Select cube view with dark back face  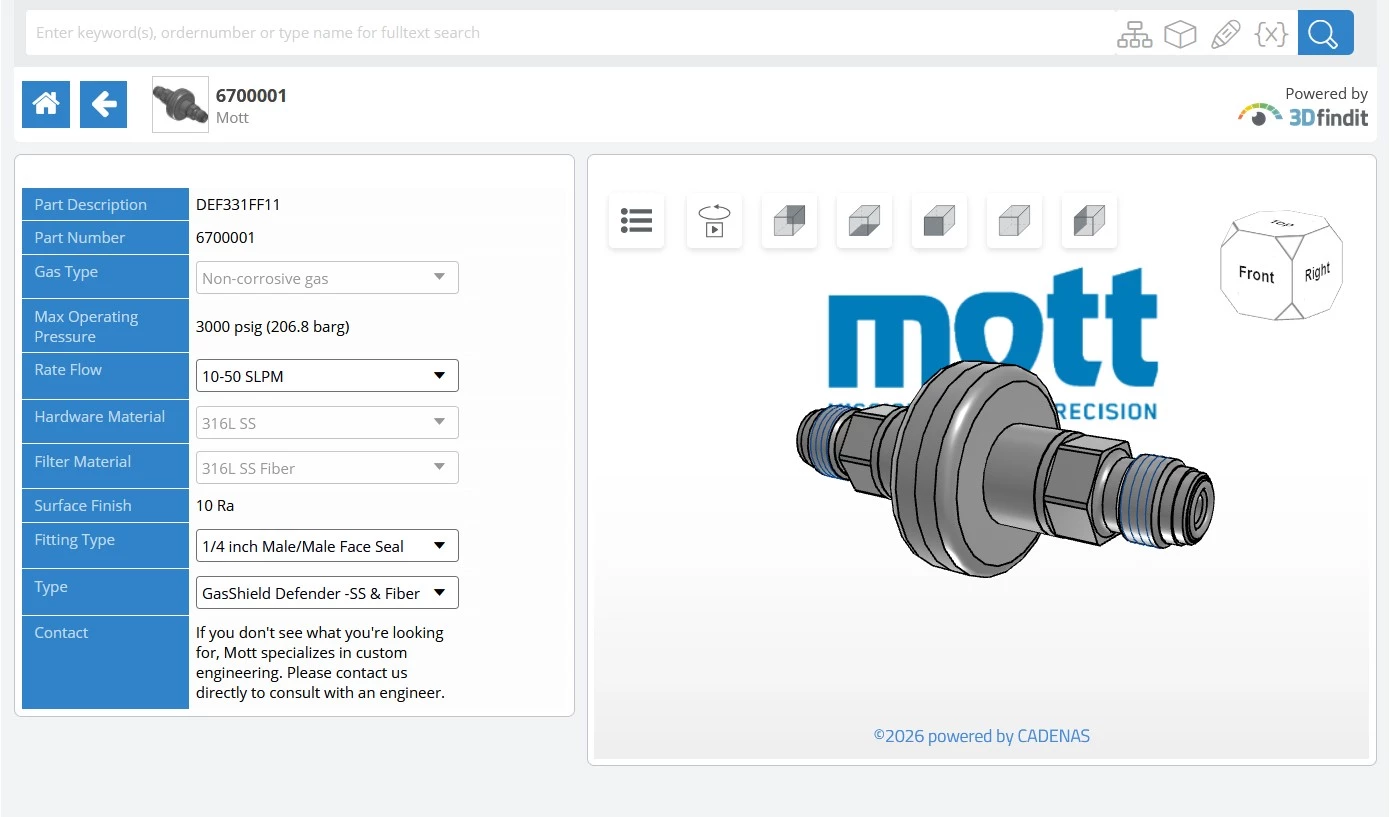pos(789,220)
